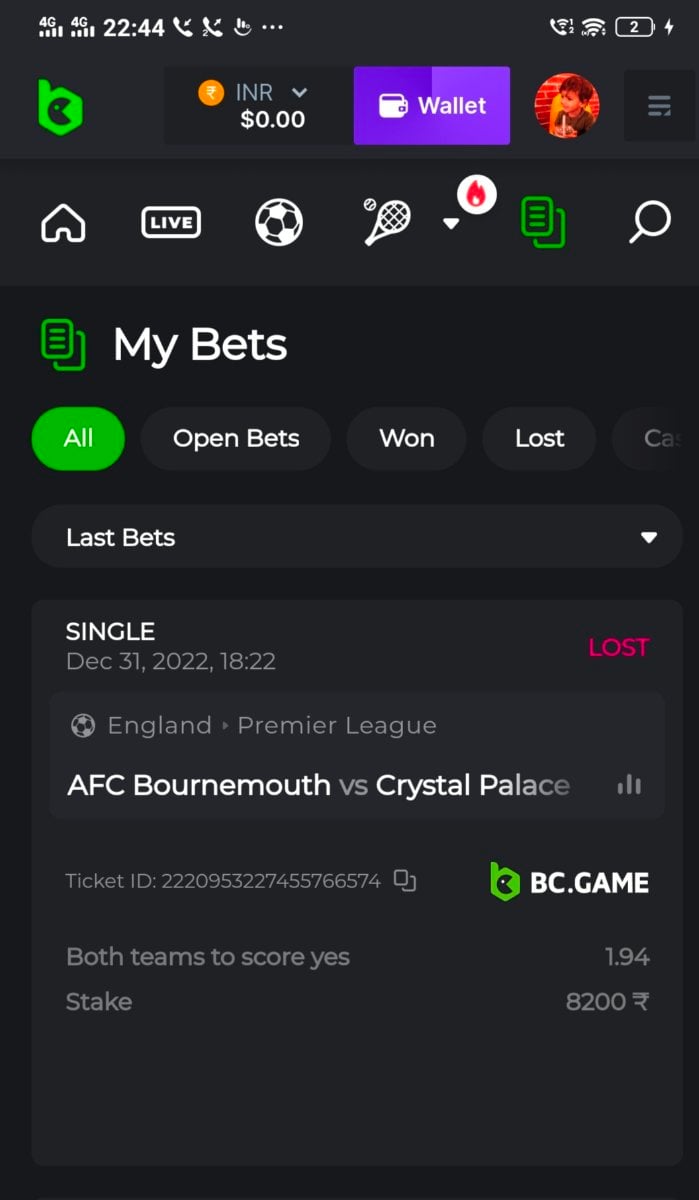
Task: Open the green bet slip icon
Action: point(542,222)
